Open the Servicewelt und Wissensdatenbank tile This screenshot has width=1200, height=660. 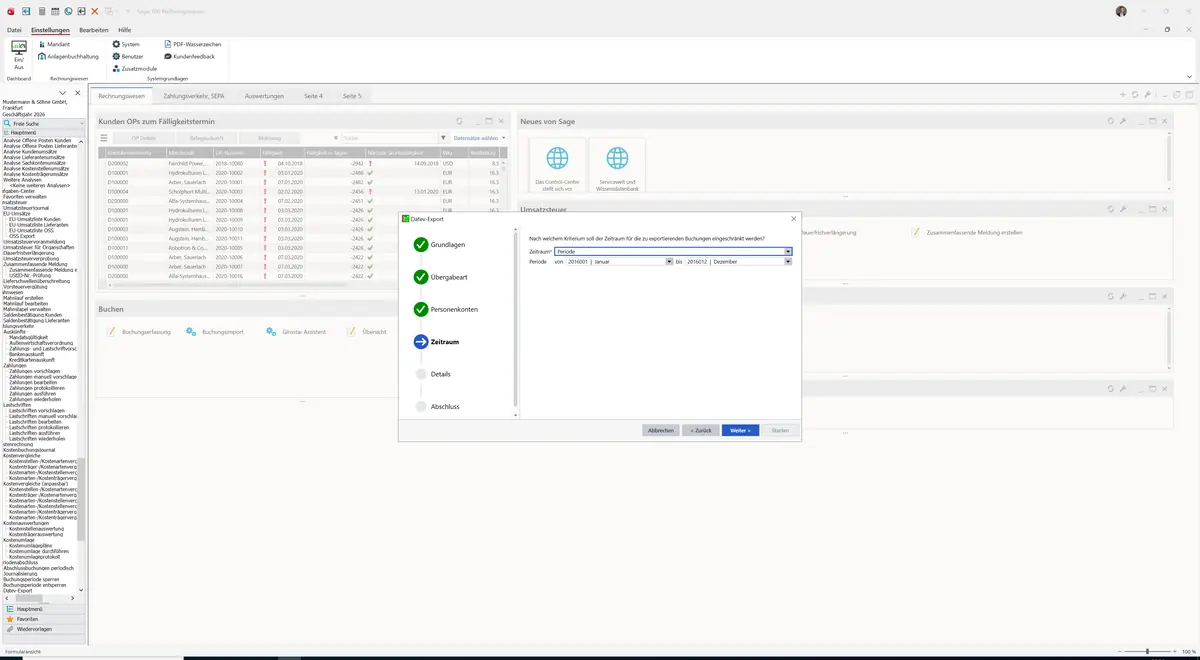(x=618, y=166)
